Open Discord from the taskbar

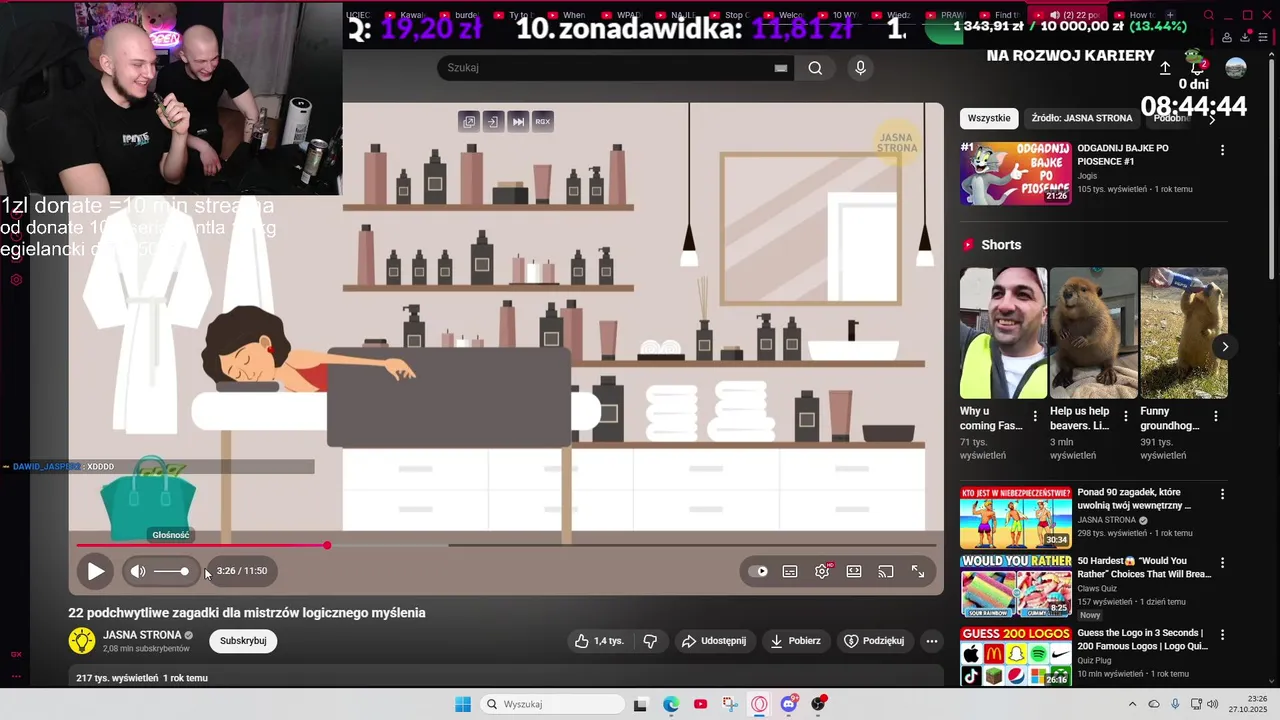click(x=789, y=704)
